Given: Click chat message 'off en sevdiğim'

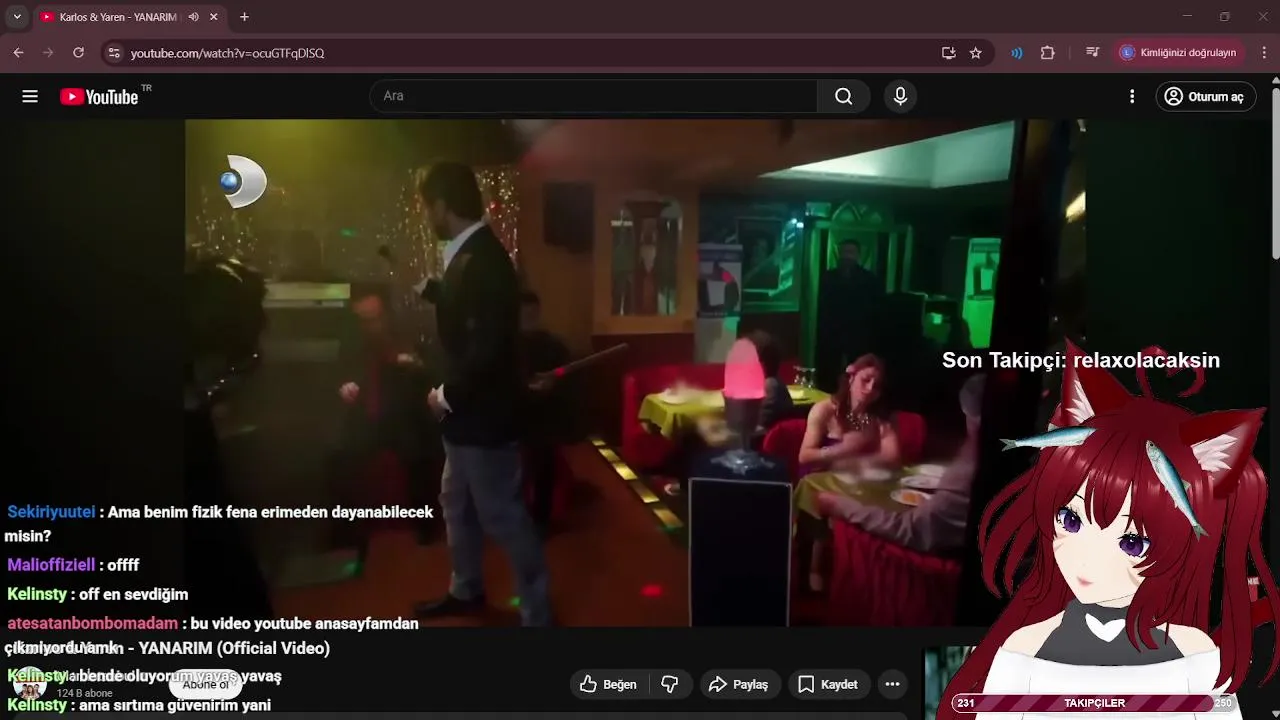Looking at the screenshot, I should tap(134, 594).
